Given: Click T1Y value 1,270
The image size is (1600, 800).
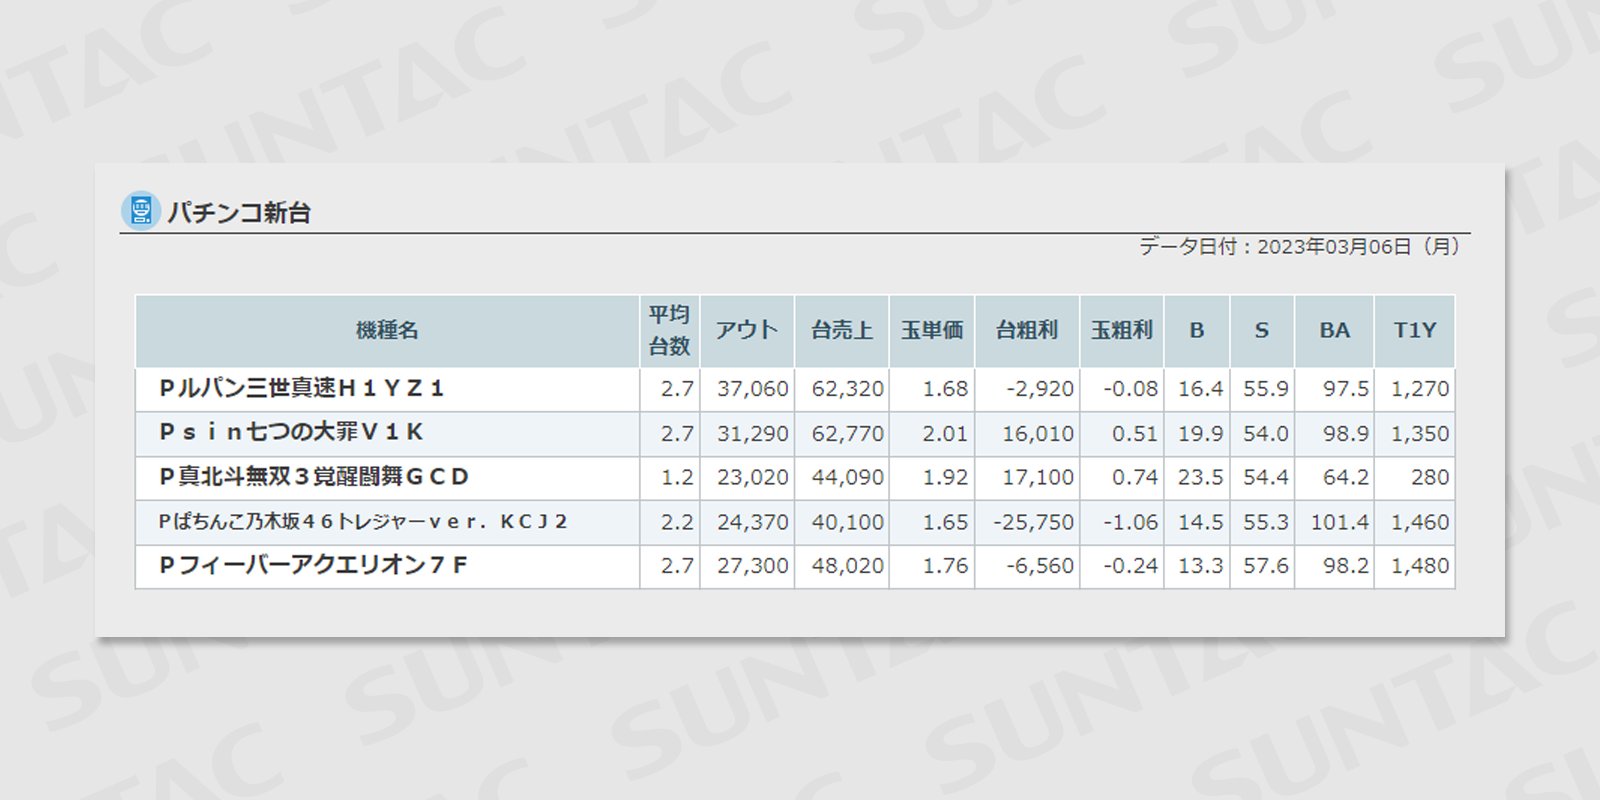Looking at the screenshot, I should [x=1420, y=389].
